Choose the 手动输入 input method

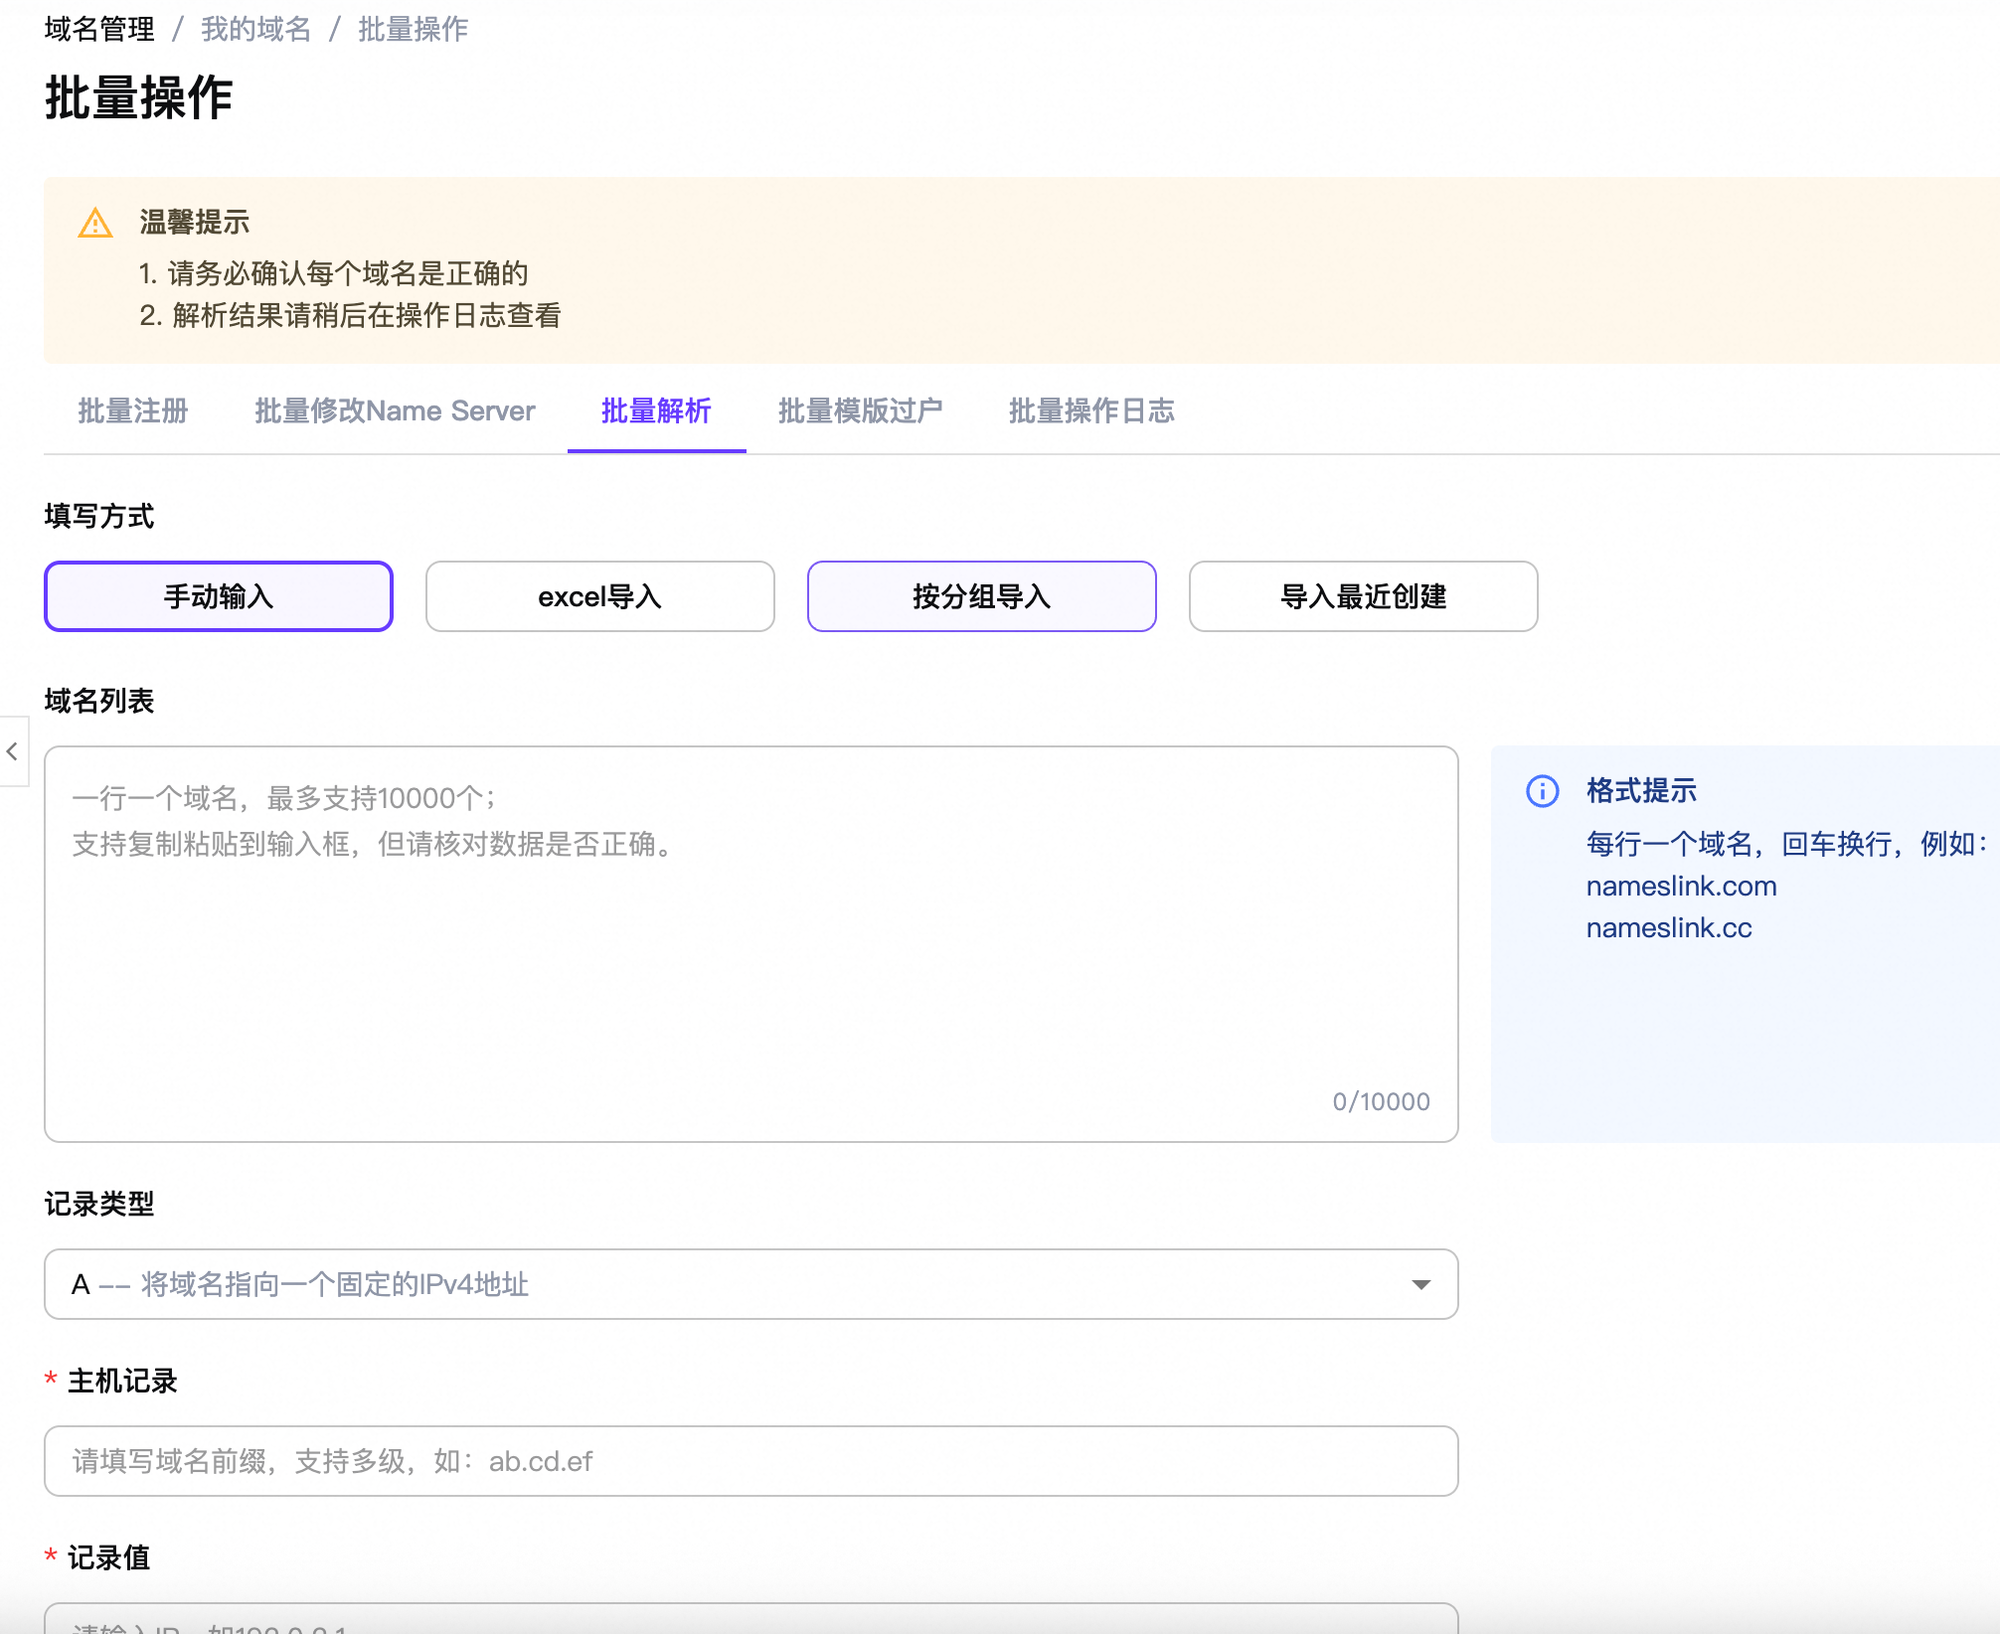click(x=218, y=597)
